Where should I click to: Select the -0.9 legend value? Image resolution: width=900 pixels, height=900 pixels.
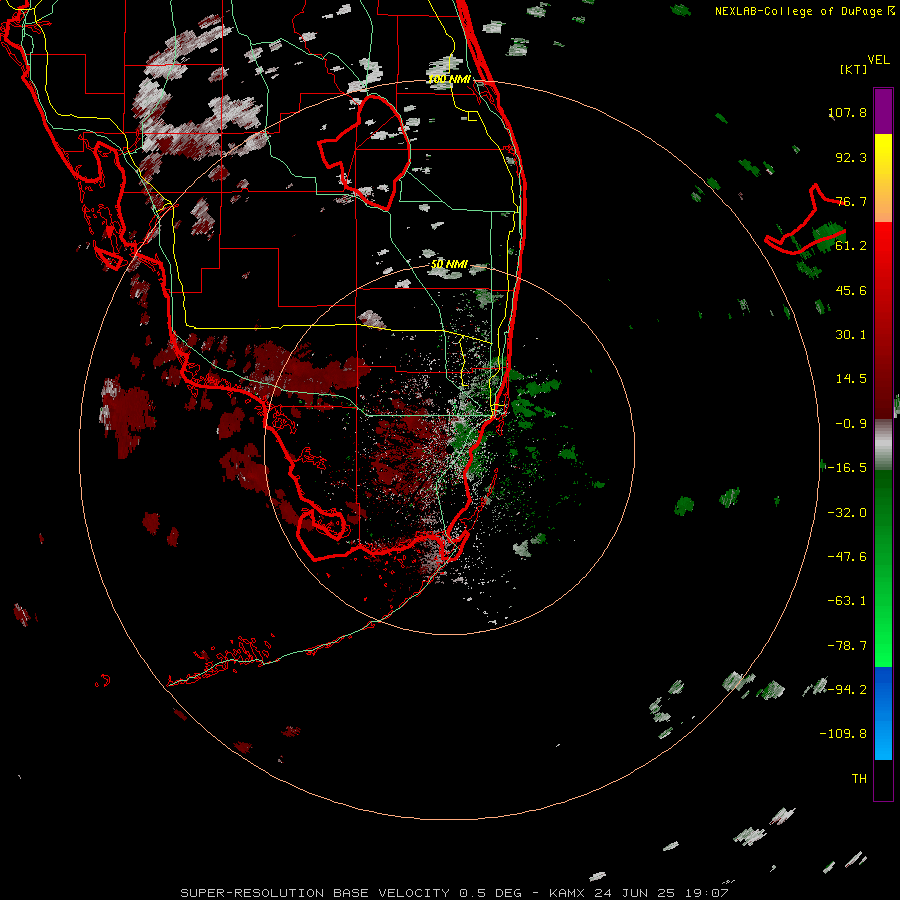(x=851, y=424)
